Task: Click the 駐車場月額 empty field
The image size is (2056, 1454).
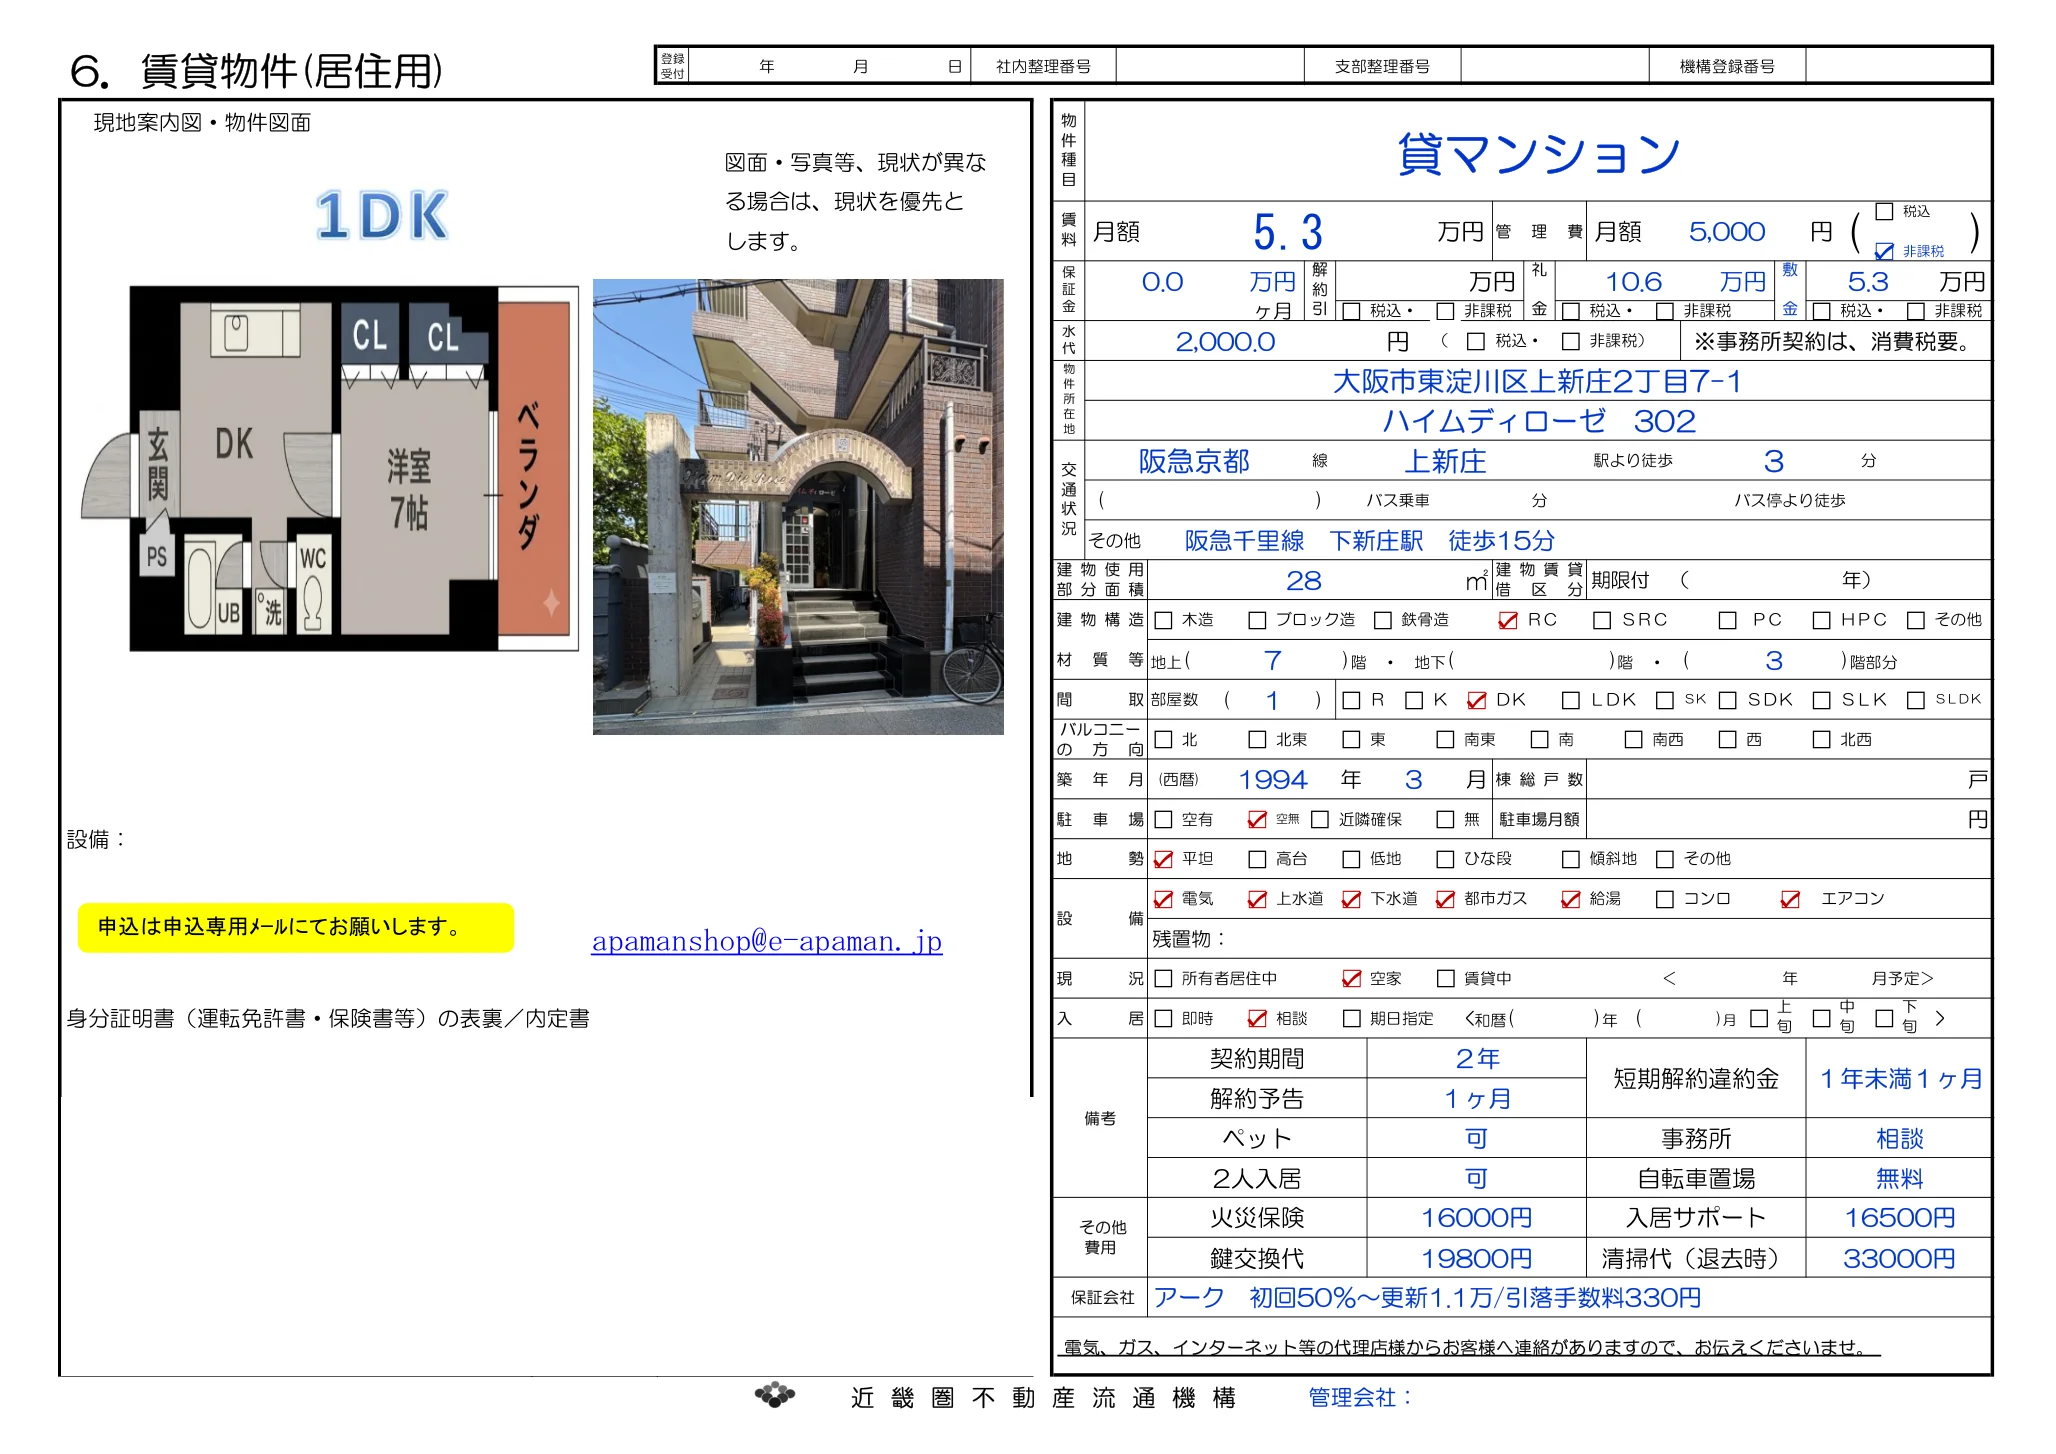Action: 1787,819
